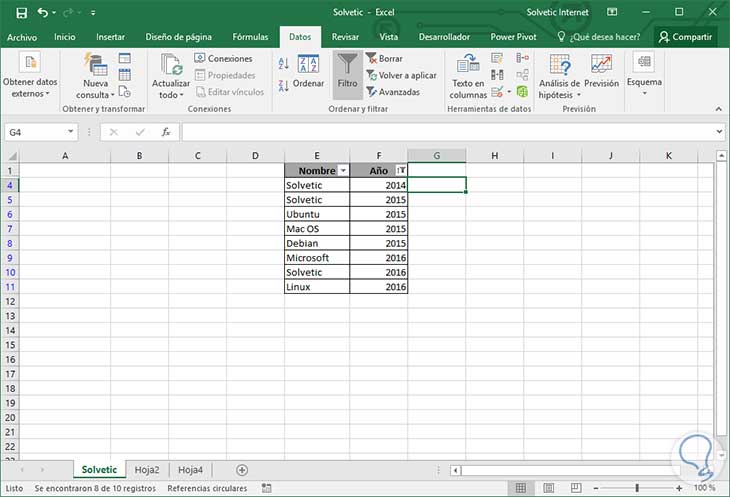Toggle the Filtro funnel button
This screenshot has height=497, width=730.
pyautogui.click(x=348, y=74)
